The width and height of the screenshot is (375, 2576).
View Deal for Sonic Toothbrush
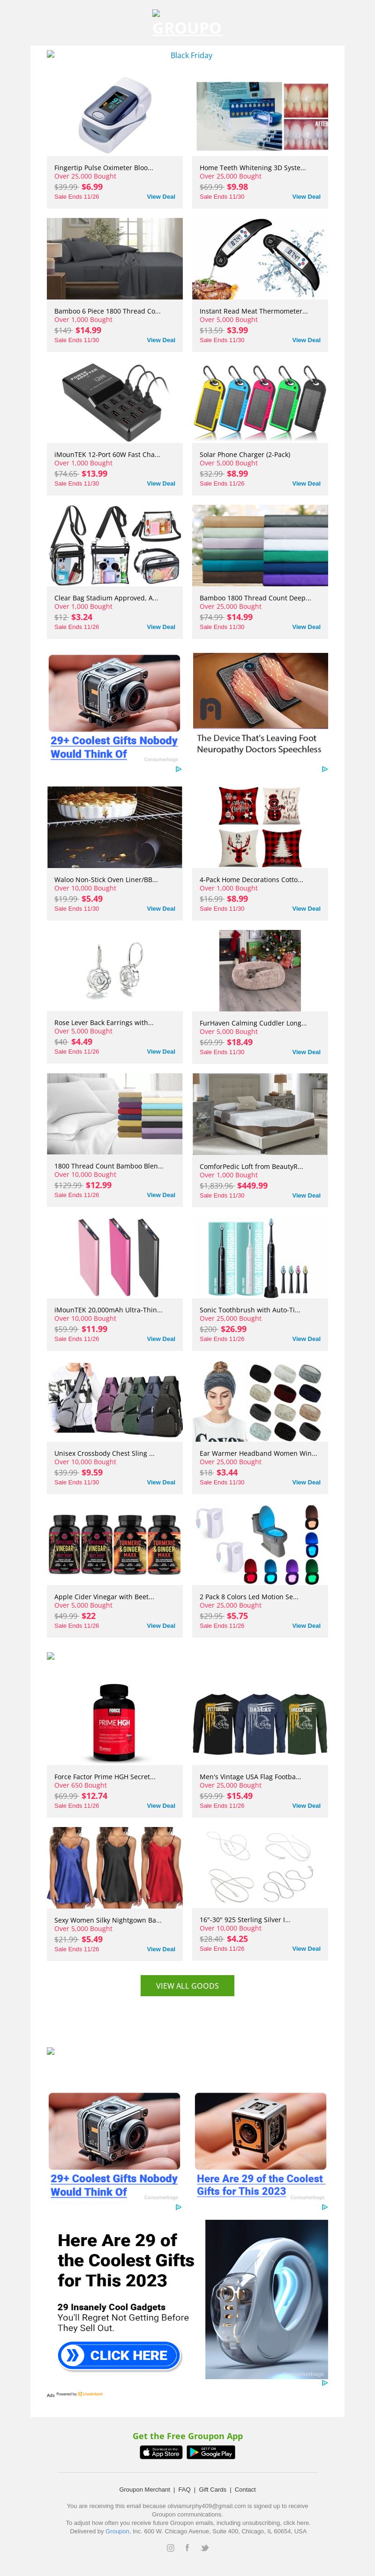click(306, 1338)
